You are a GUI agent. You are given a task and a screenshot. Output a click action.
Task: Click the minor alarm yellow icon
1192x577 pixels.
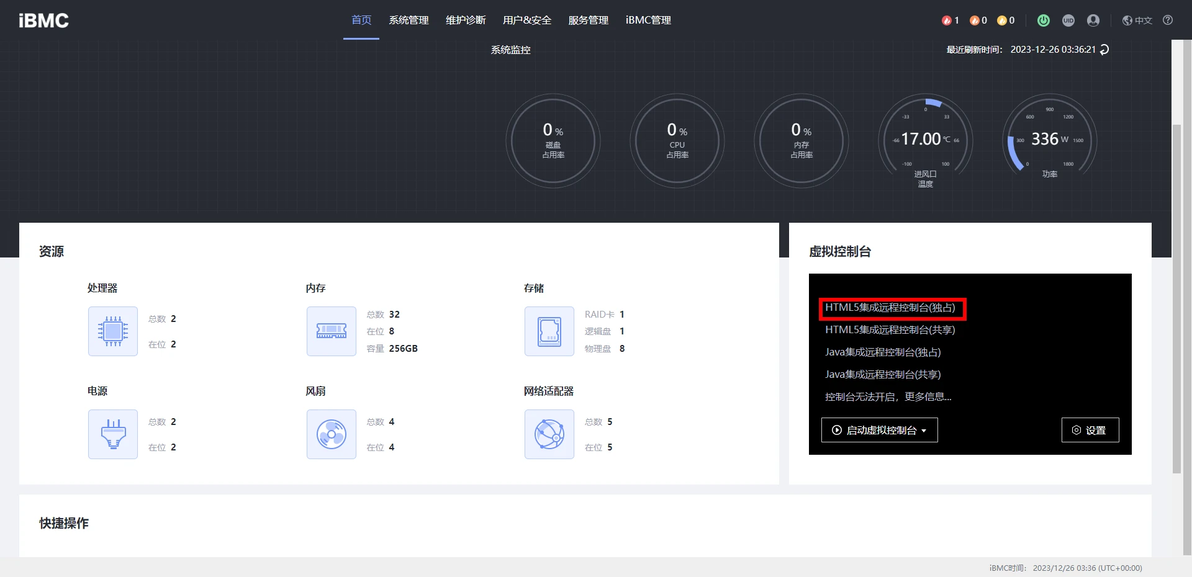pos(1002,21)
